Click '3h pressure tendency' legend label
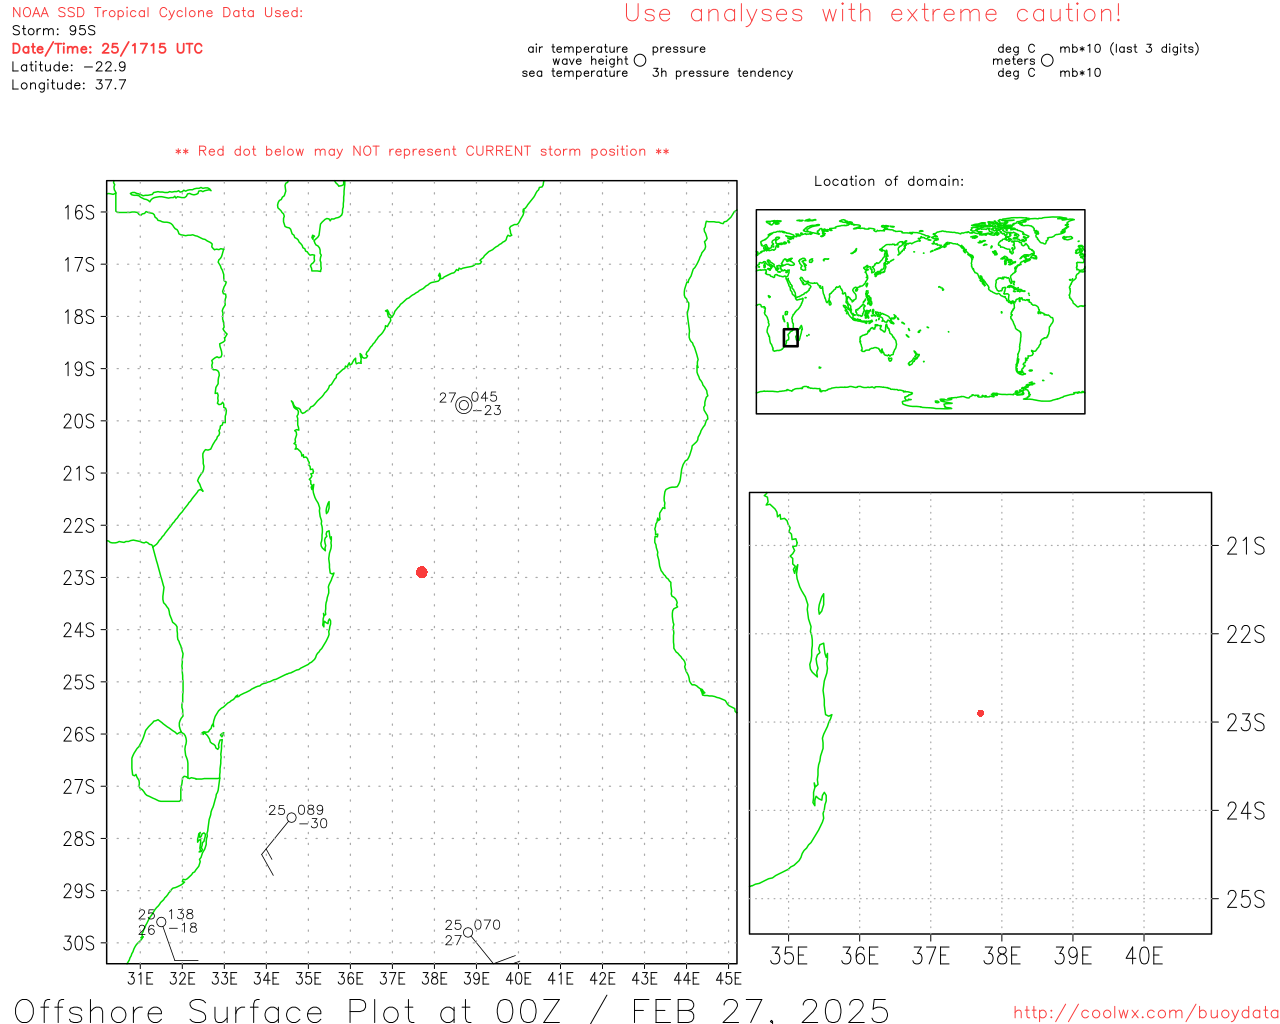 722,73
